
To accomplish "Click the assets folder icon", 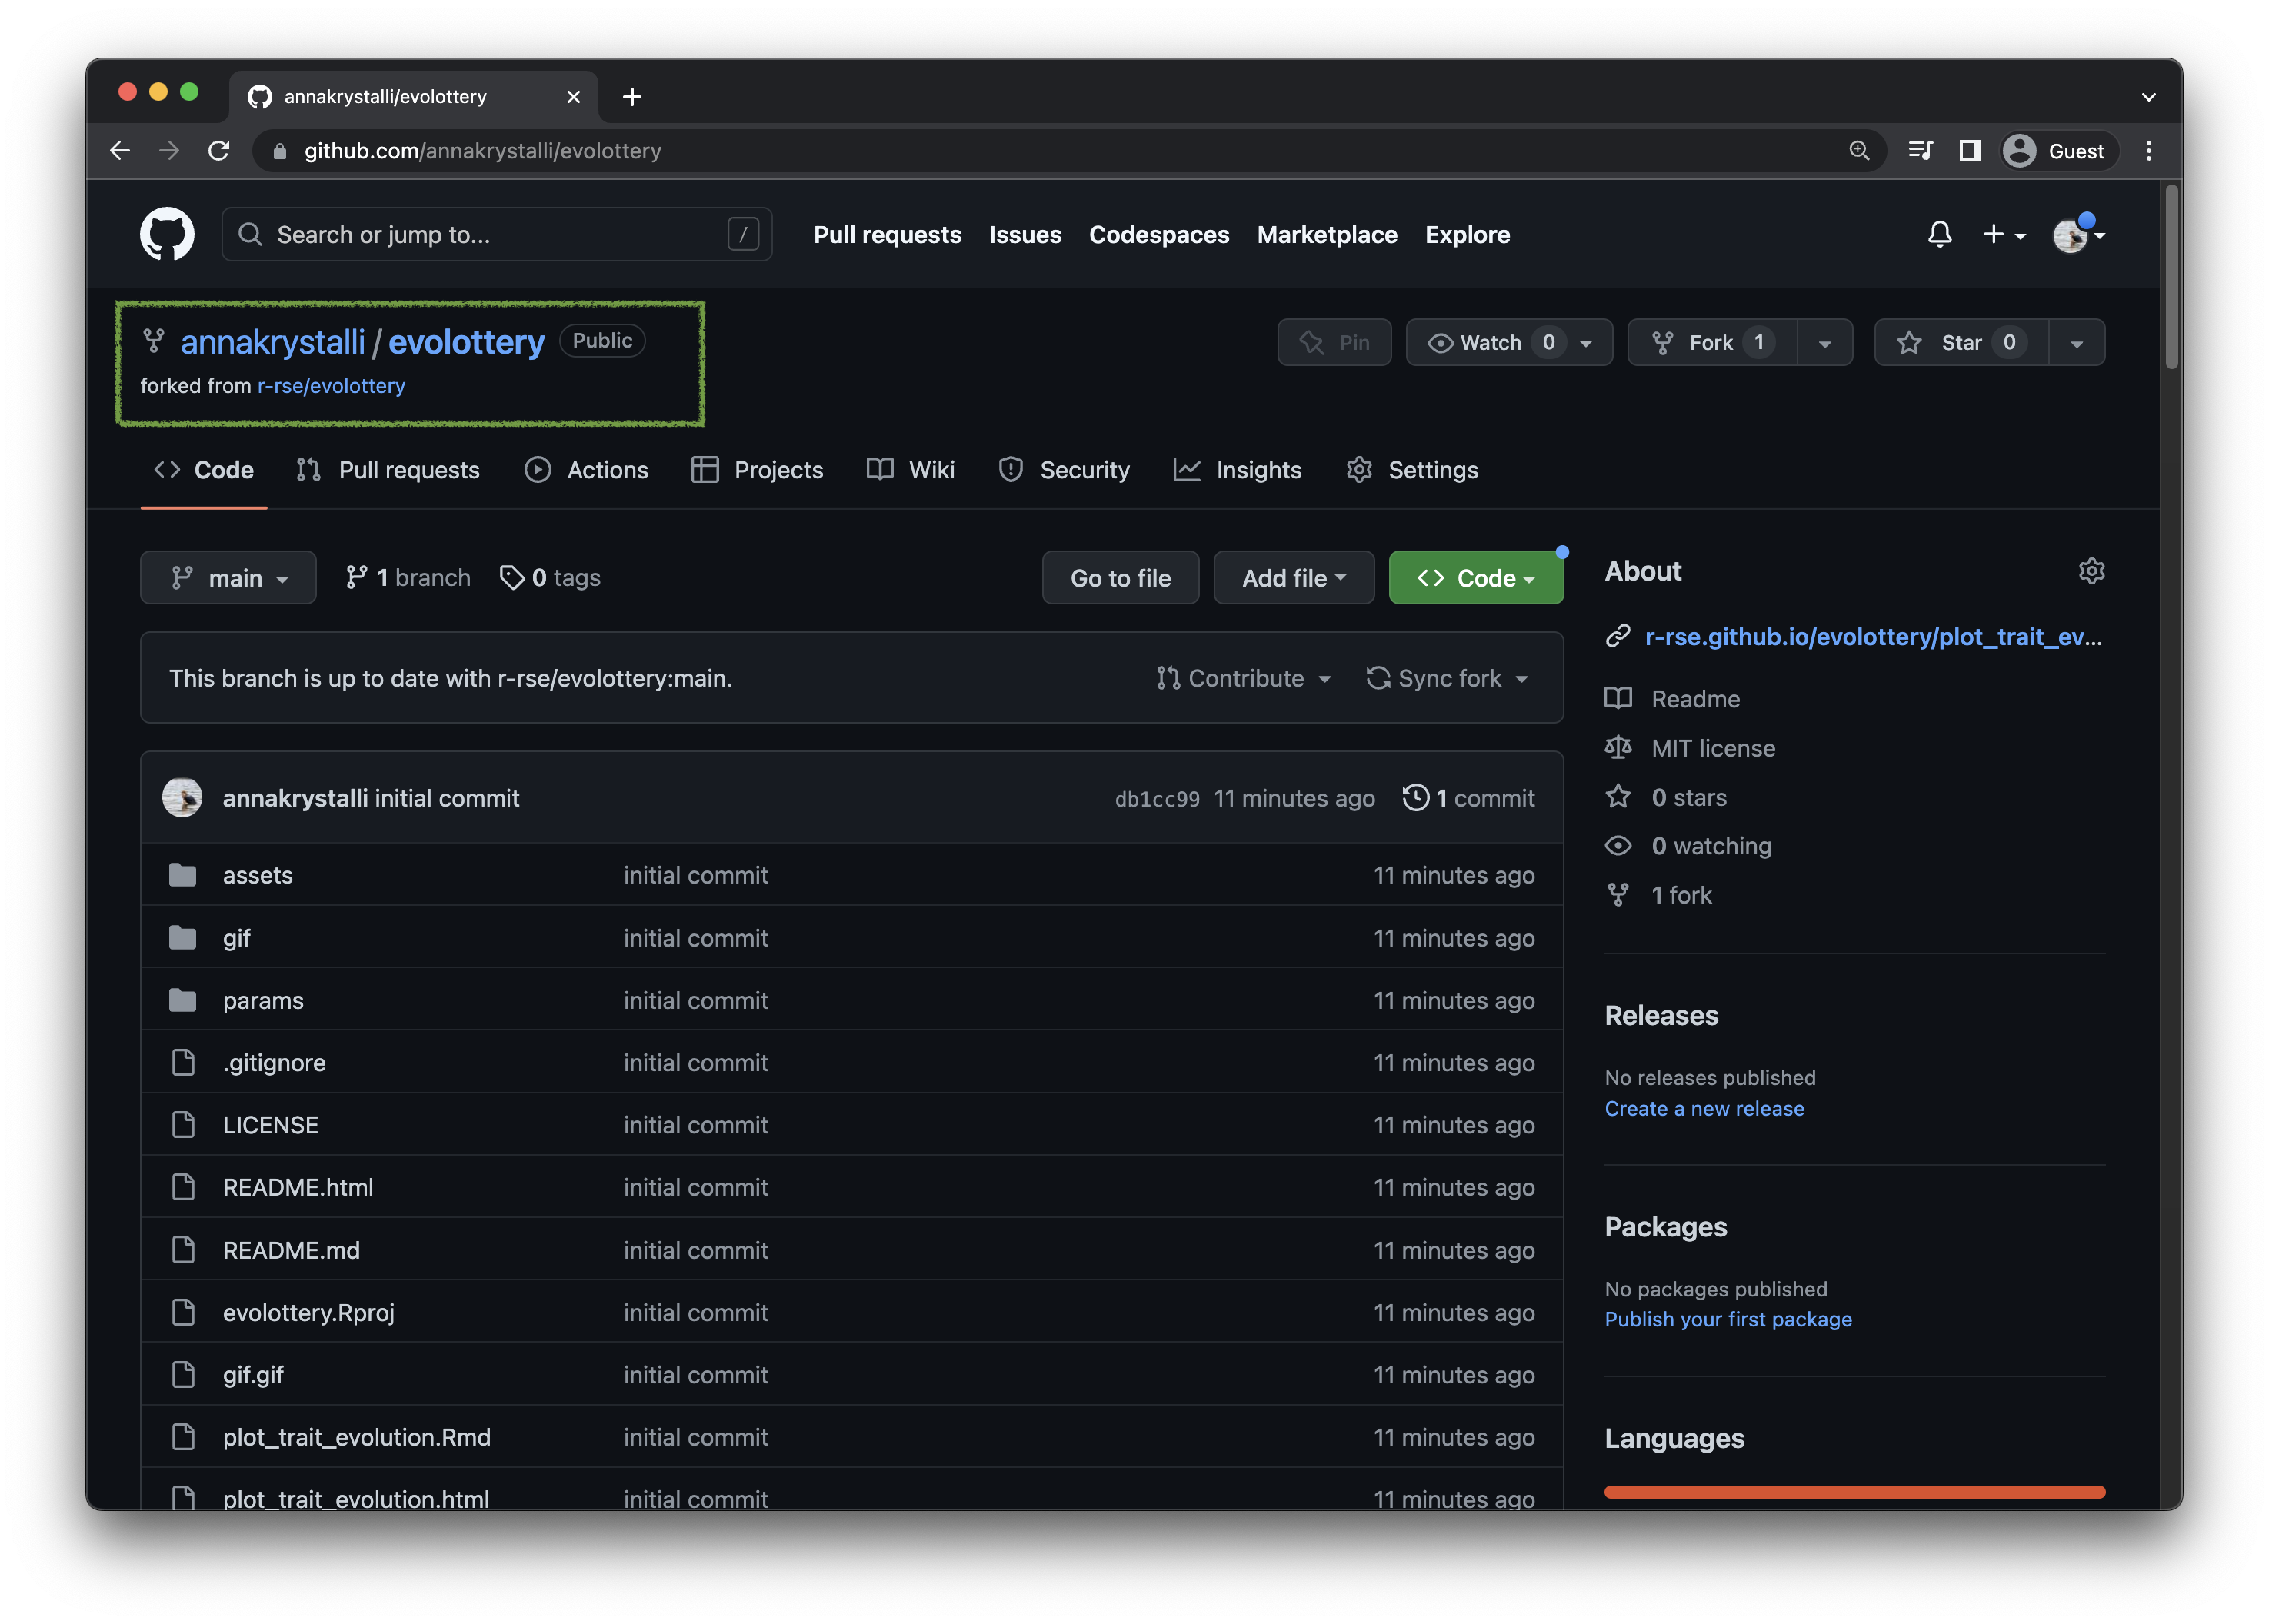I will click(x=182, y=875).
